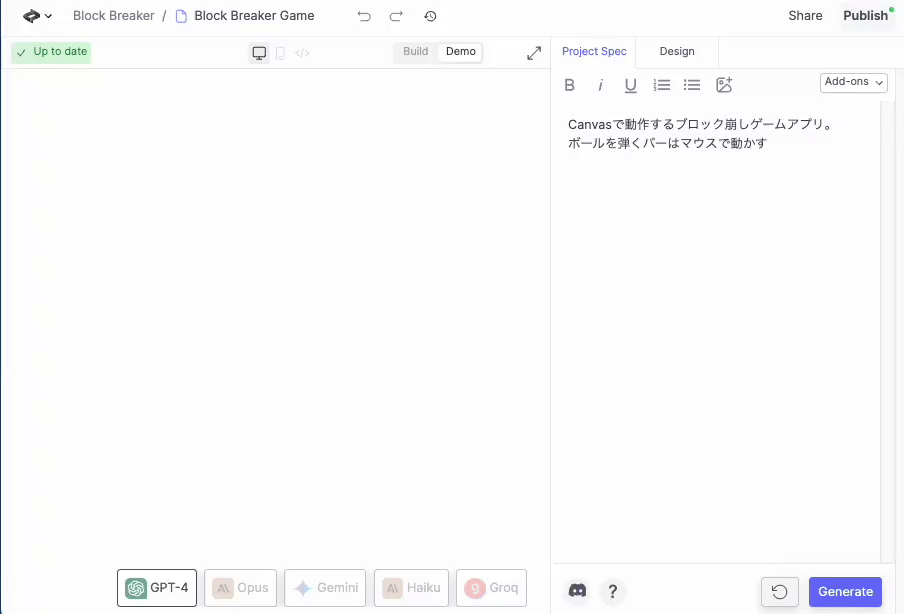
Task: Click the Share button
Action: [x=805, y=16]
